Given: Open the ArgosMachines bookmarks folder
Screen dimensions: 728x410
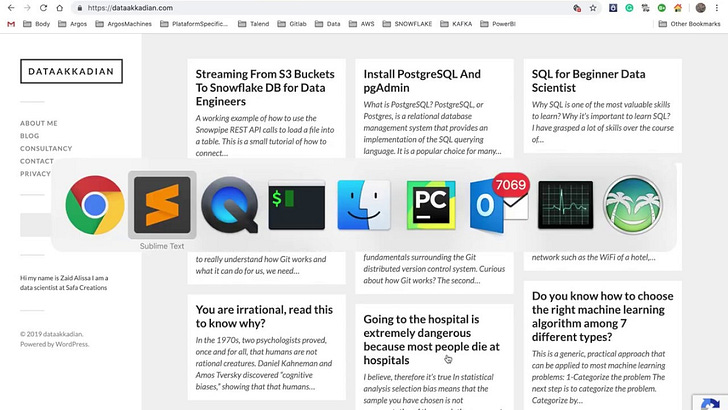Looking at the screenshot, I should coord(124,24).
